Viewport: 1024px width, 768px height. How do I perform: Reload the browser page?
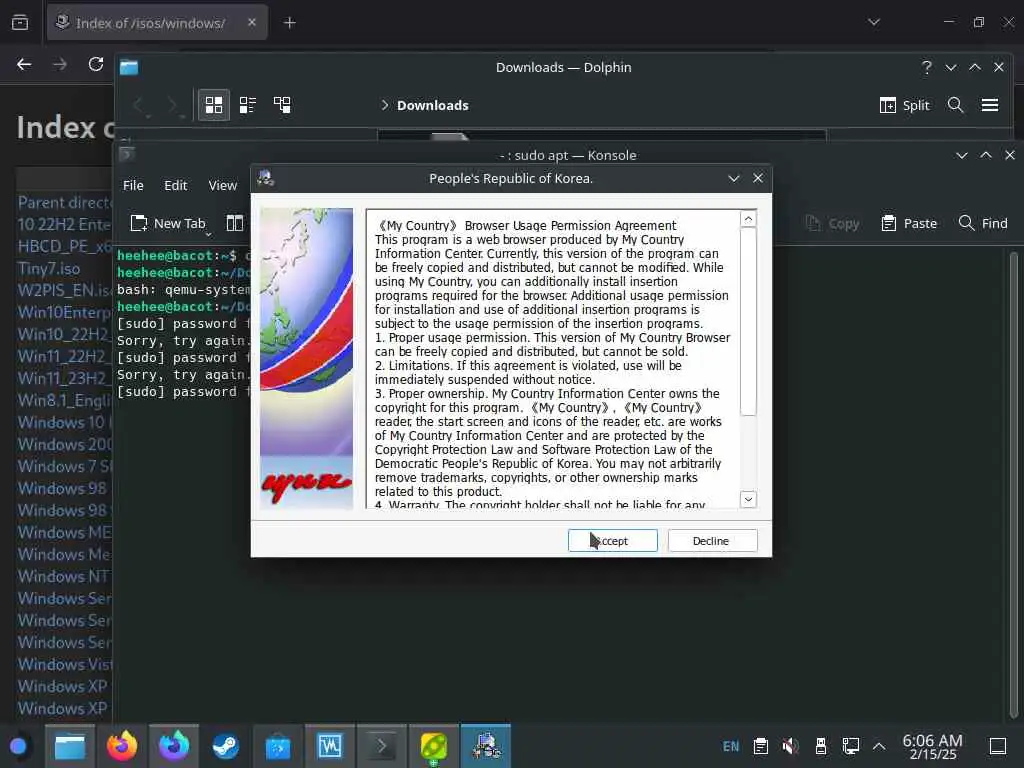(x=96, y=64)
